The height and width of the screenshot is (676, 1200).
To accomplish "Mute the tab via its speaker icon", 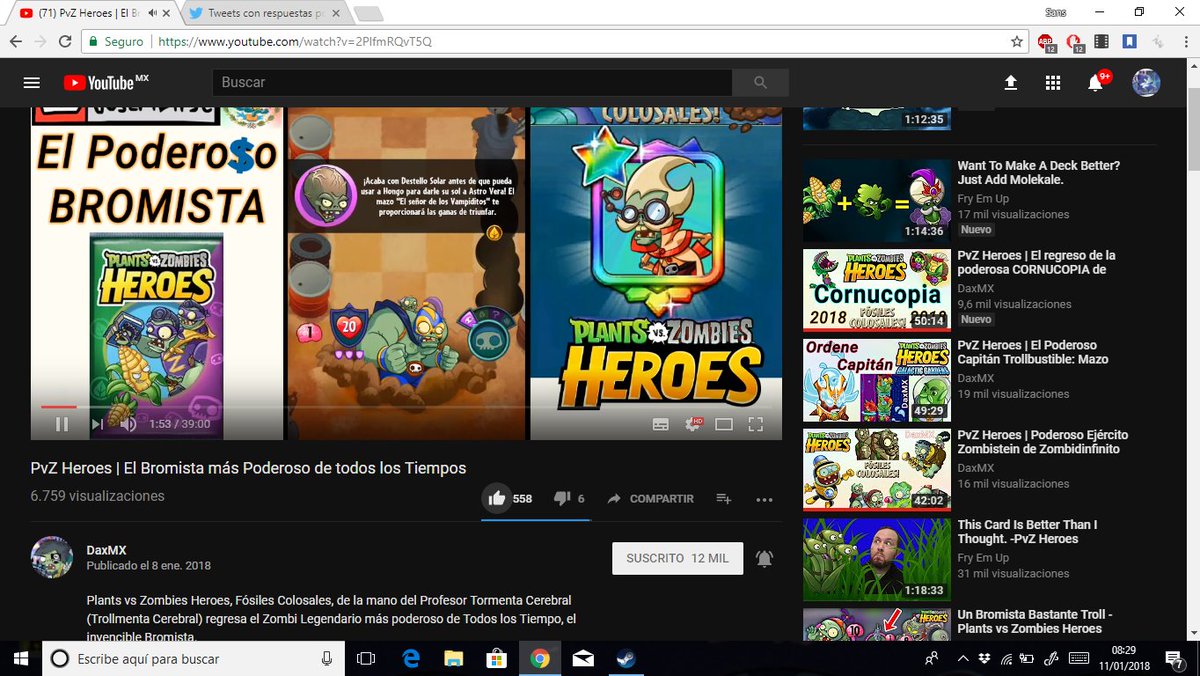I will (x=152, y=14).
